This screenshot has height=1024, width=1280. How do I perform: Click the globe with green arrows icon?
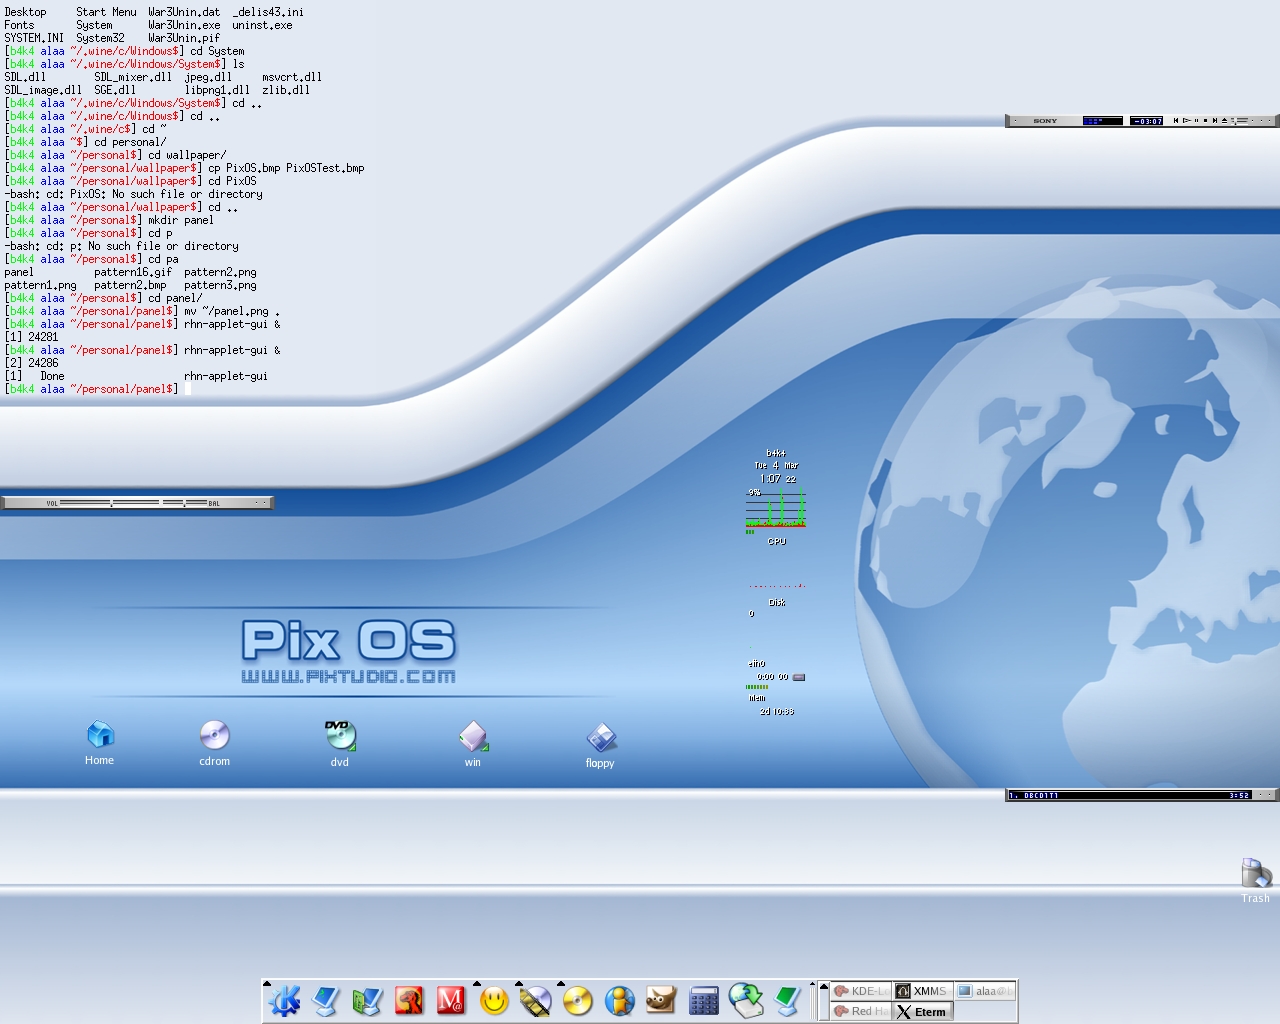pyautogui.click(x=746, y=1001)
